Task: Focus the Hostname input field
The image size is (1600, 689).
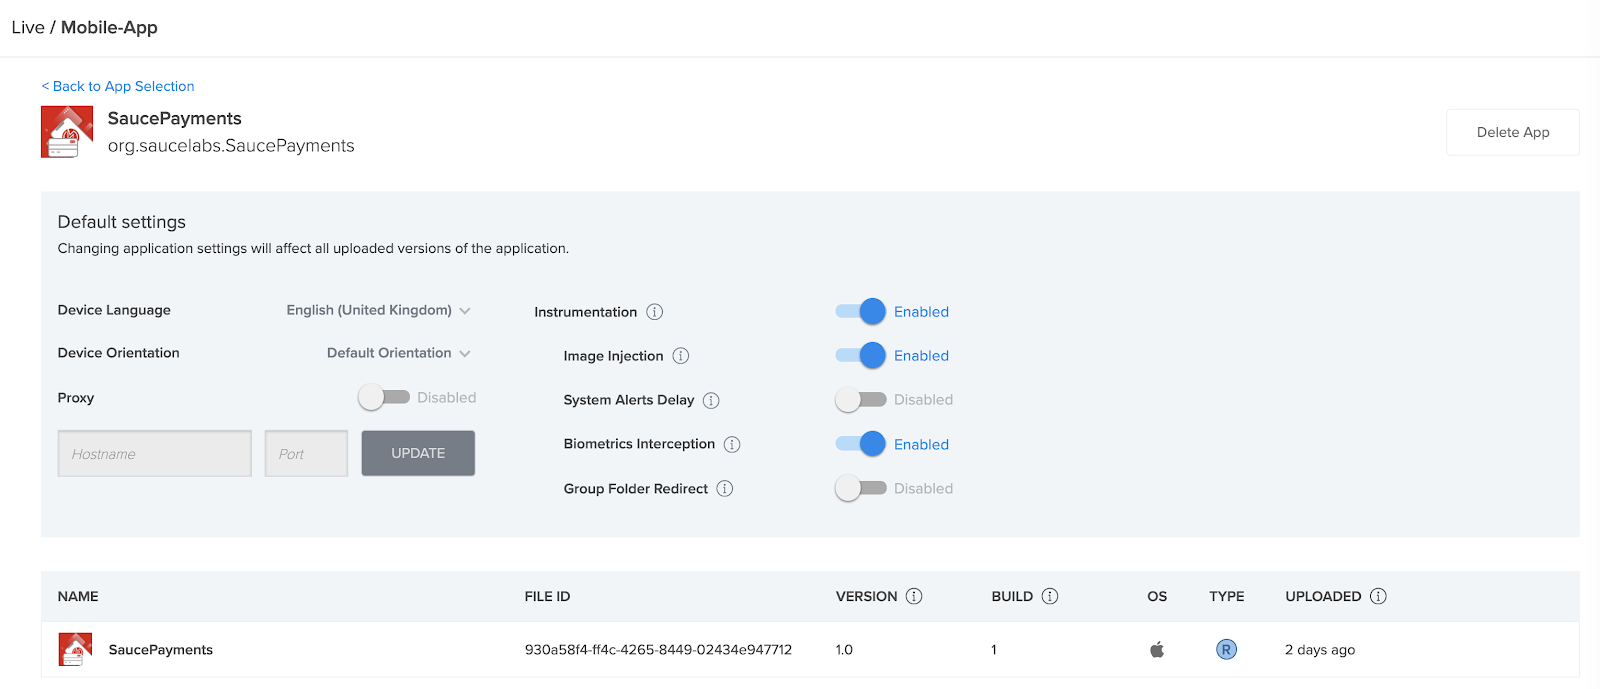Action: (155, 454)
